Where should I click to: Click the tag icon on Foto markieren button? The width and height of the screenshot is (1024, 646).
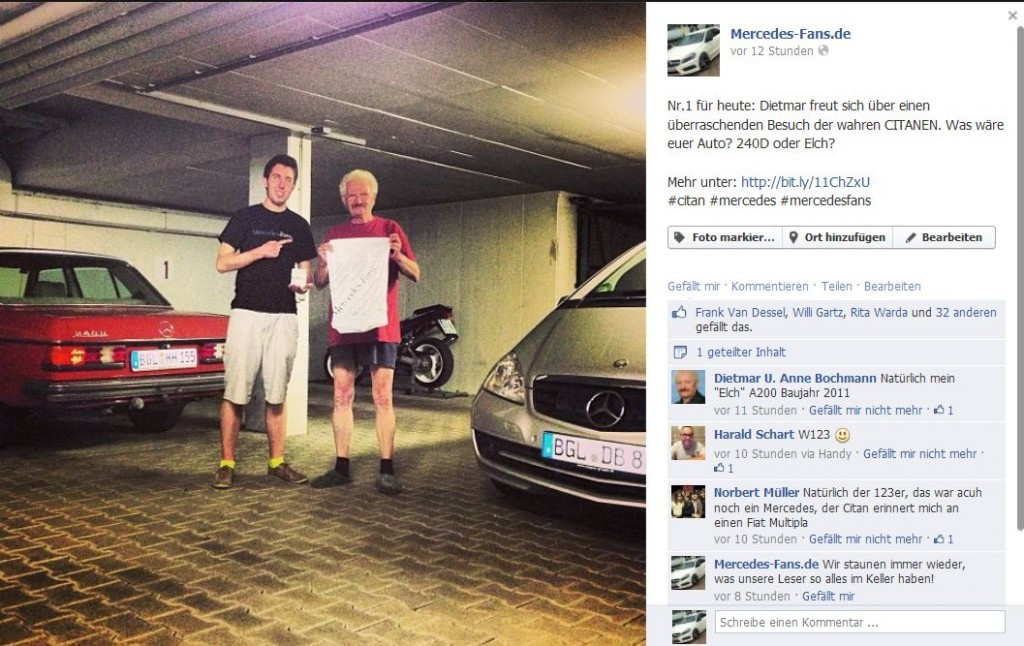[680, 237]
